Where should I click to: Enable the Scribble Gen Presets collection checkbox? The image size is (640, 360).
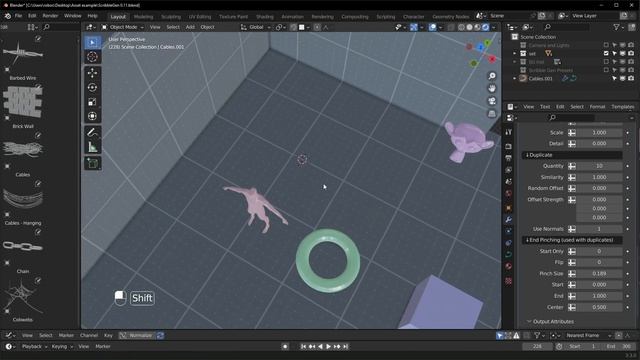[606, 70]
